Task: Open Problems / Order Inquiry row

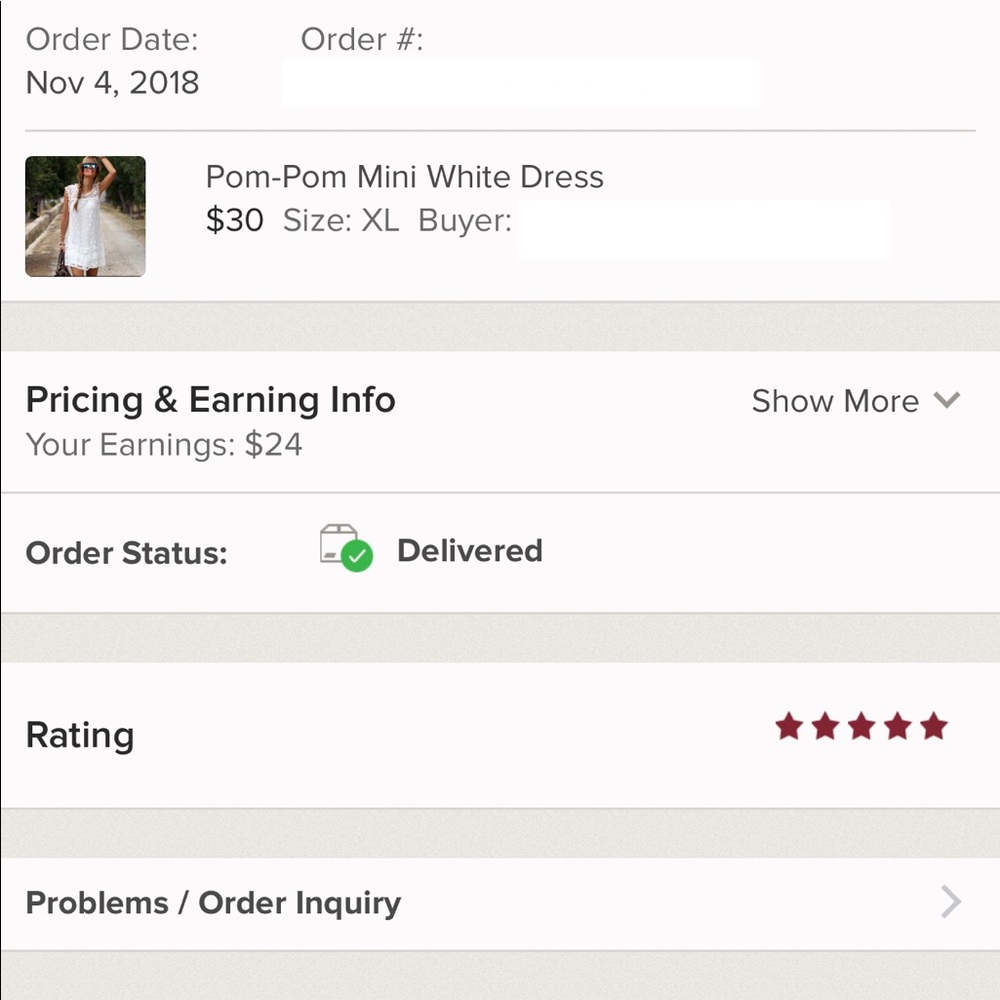Action: click(x=500, y=903)
